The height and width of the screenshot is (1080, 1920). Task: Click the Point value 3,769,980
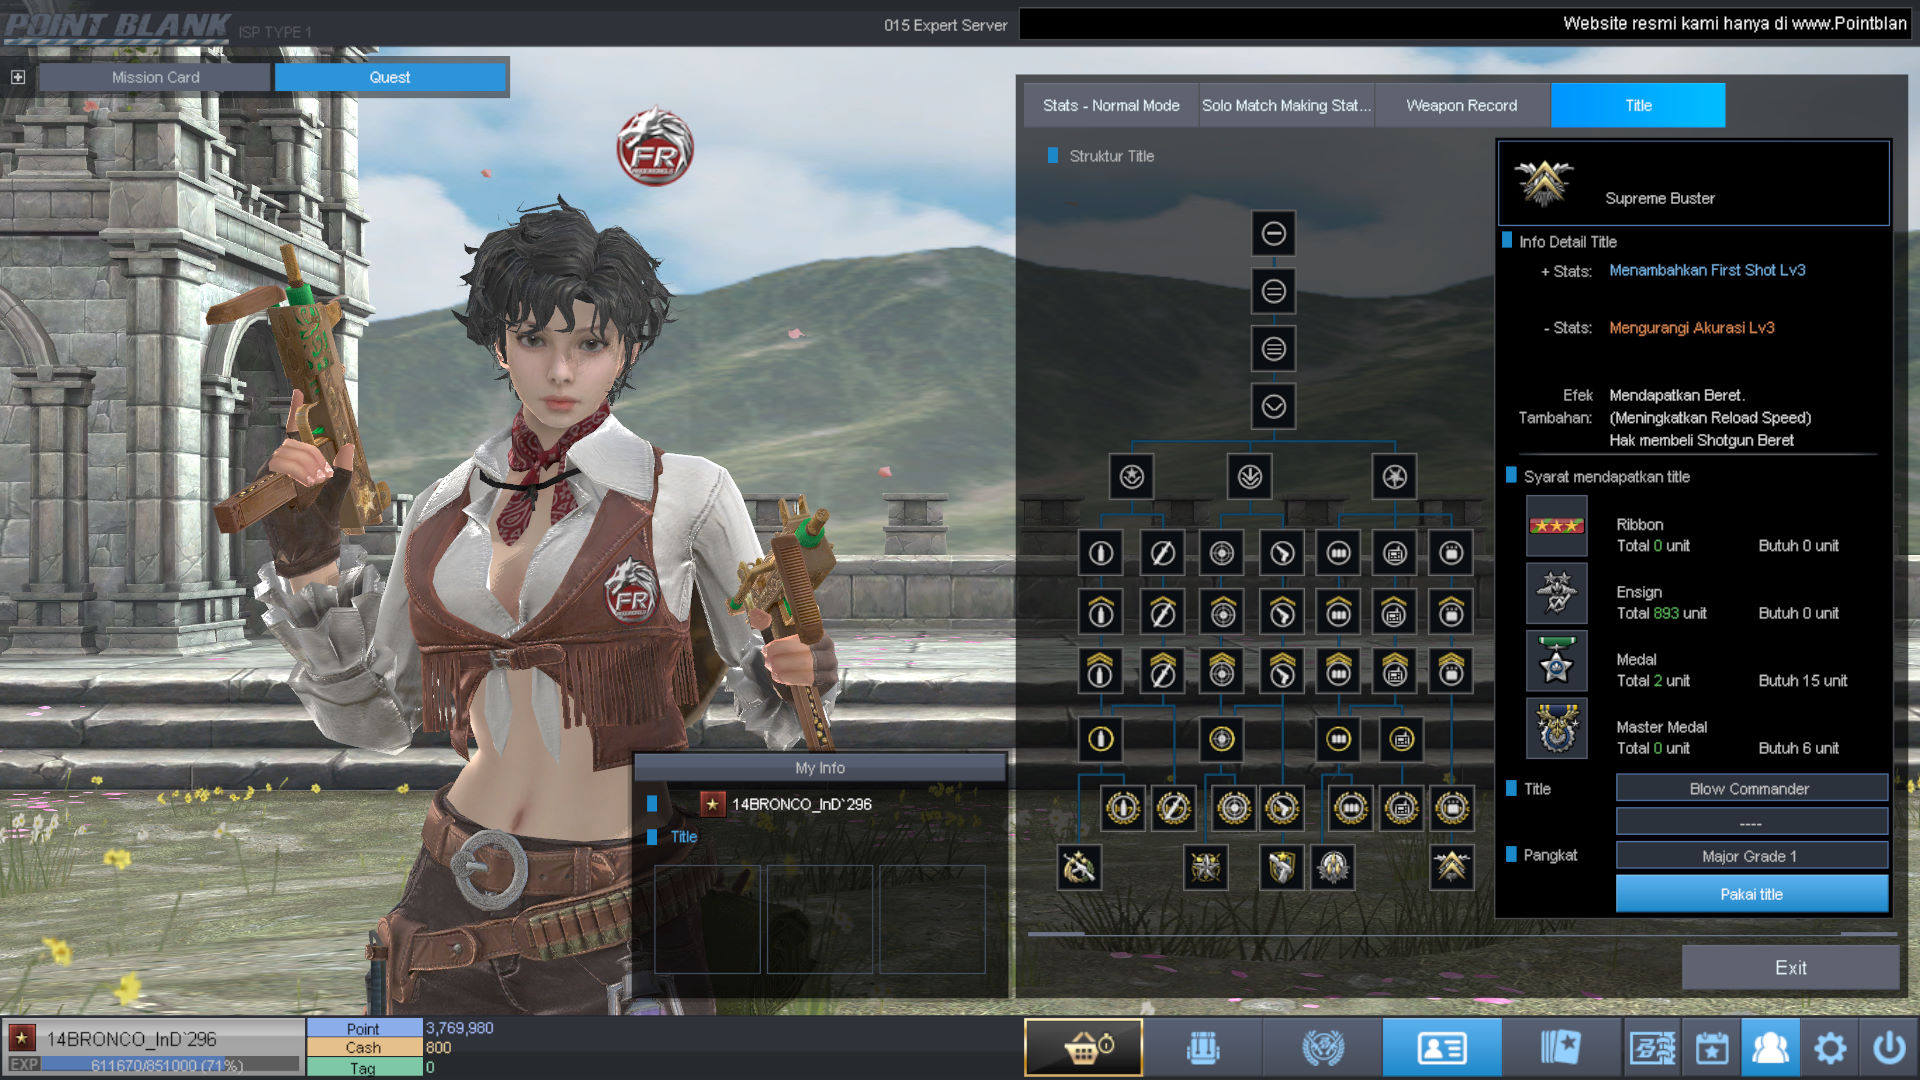point(459,1028)
